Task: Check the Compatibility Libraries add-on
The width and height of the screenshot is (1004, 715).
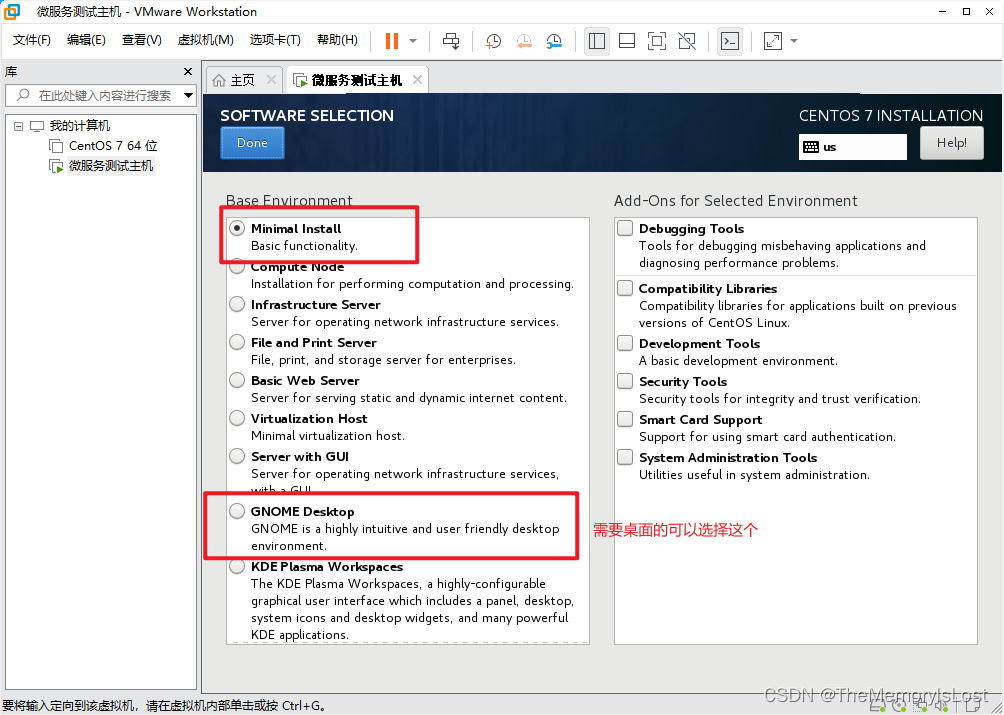Action: click(x=625, y=288)
